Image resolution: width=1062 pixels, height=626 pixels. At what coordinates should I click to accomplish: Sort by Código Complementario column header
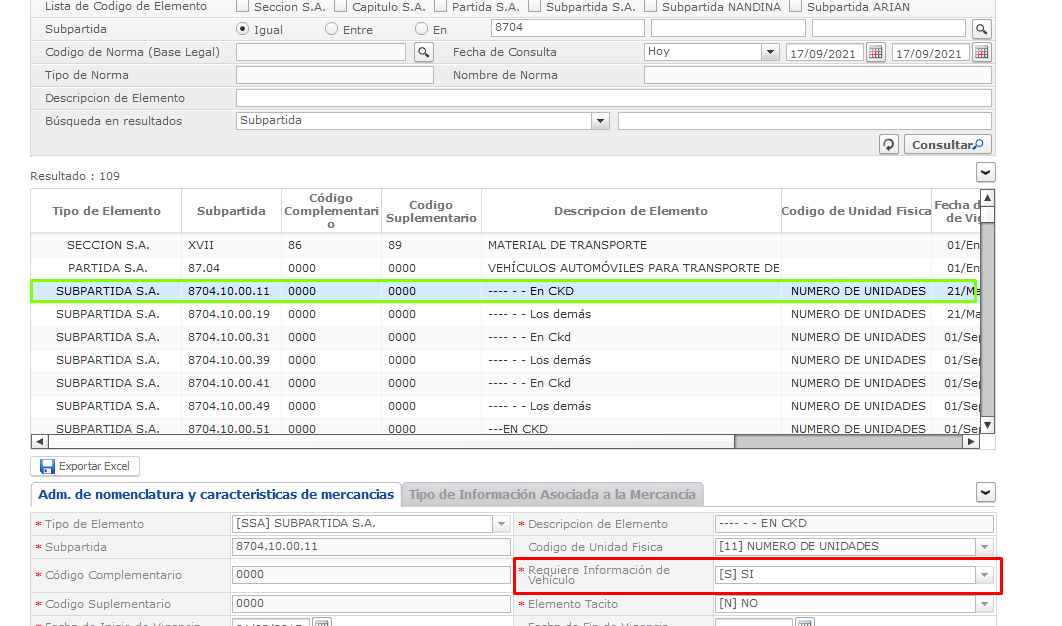tap(331, 211)
